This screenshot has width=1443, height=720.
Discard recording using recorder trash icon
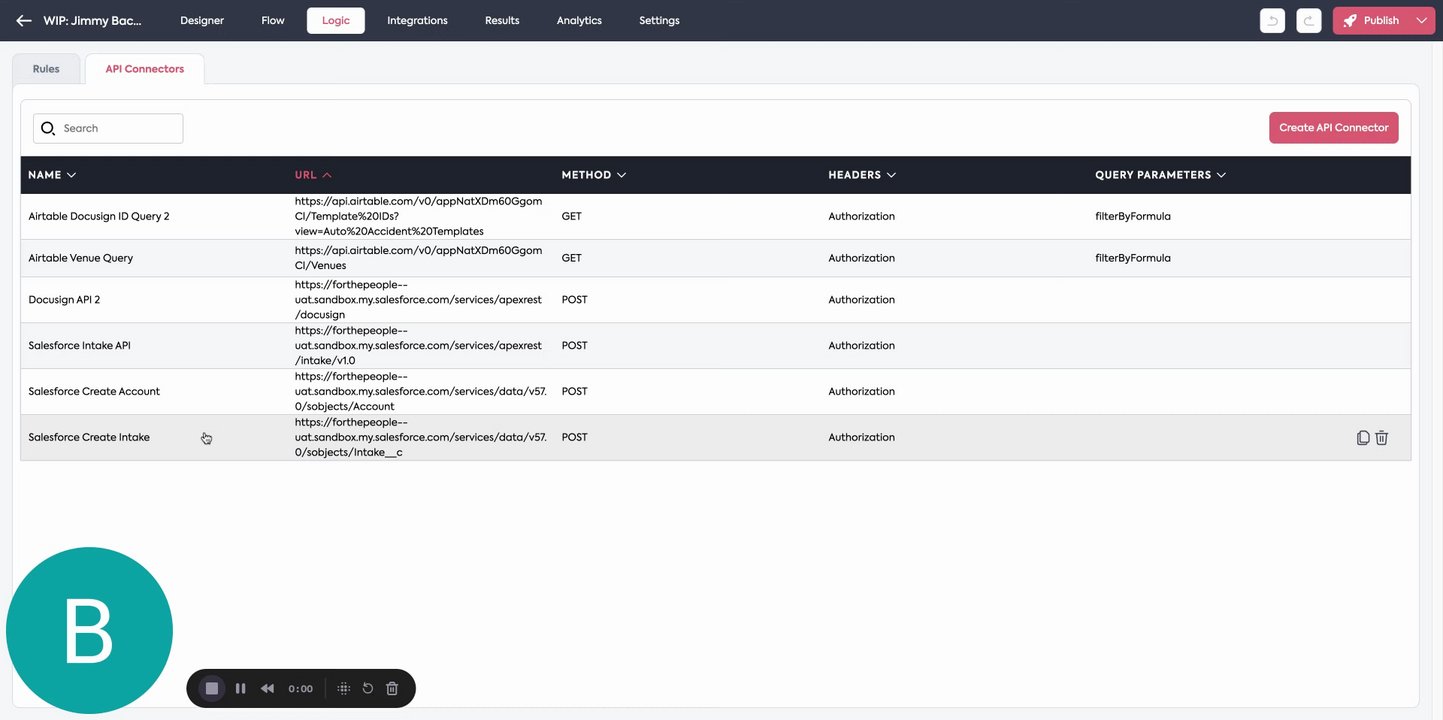[x=392, y=688]
